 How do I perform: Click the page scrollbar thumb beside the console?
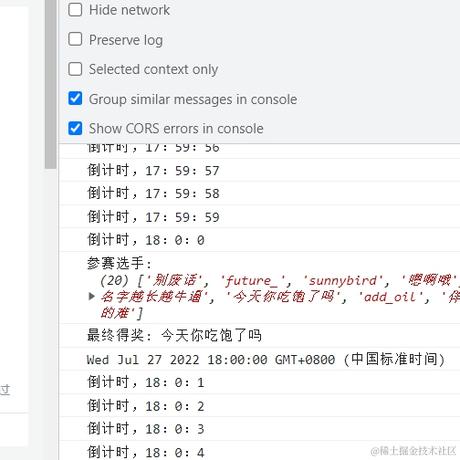51,83
